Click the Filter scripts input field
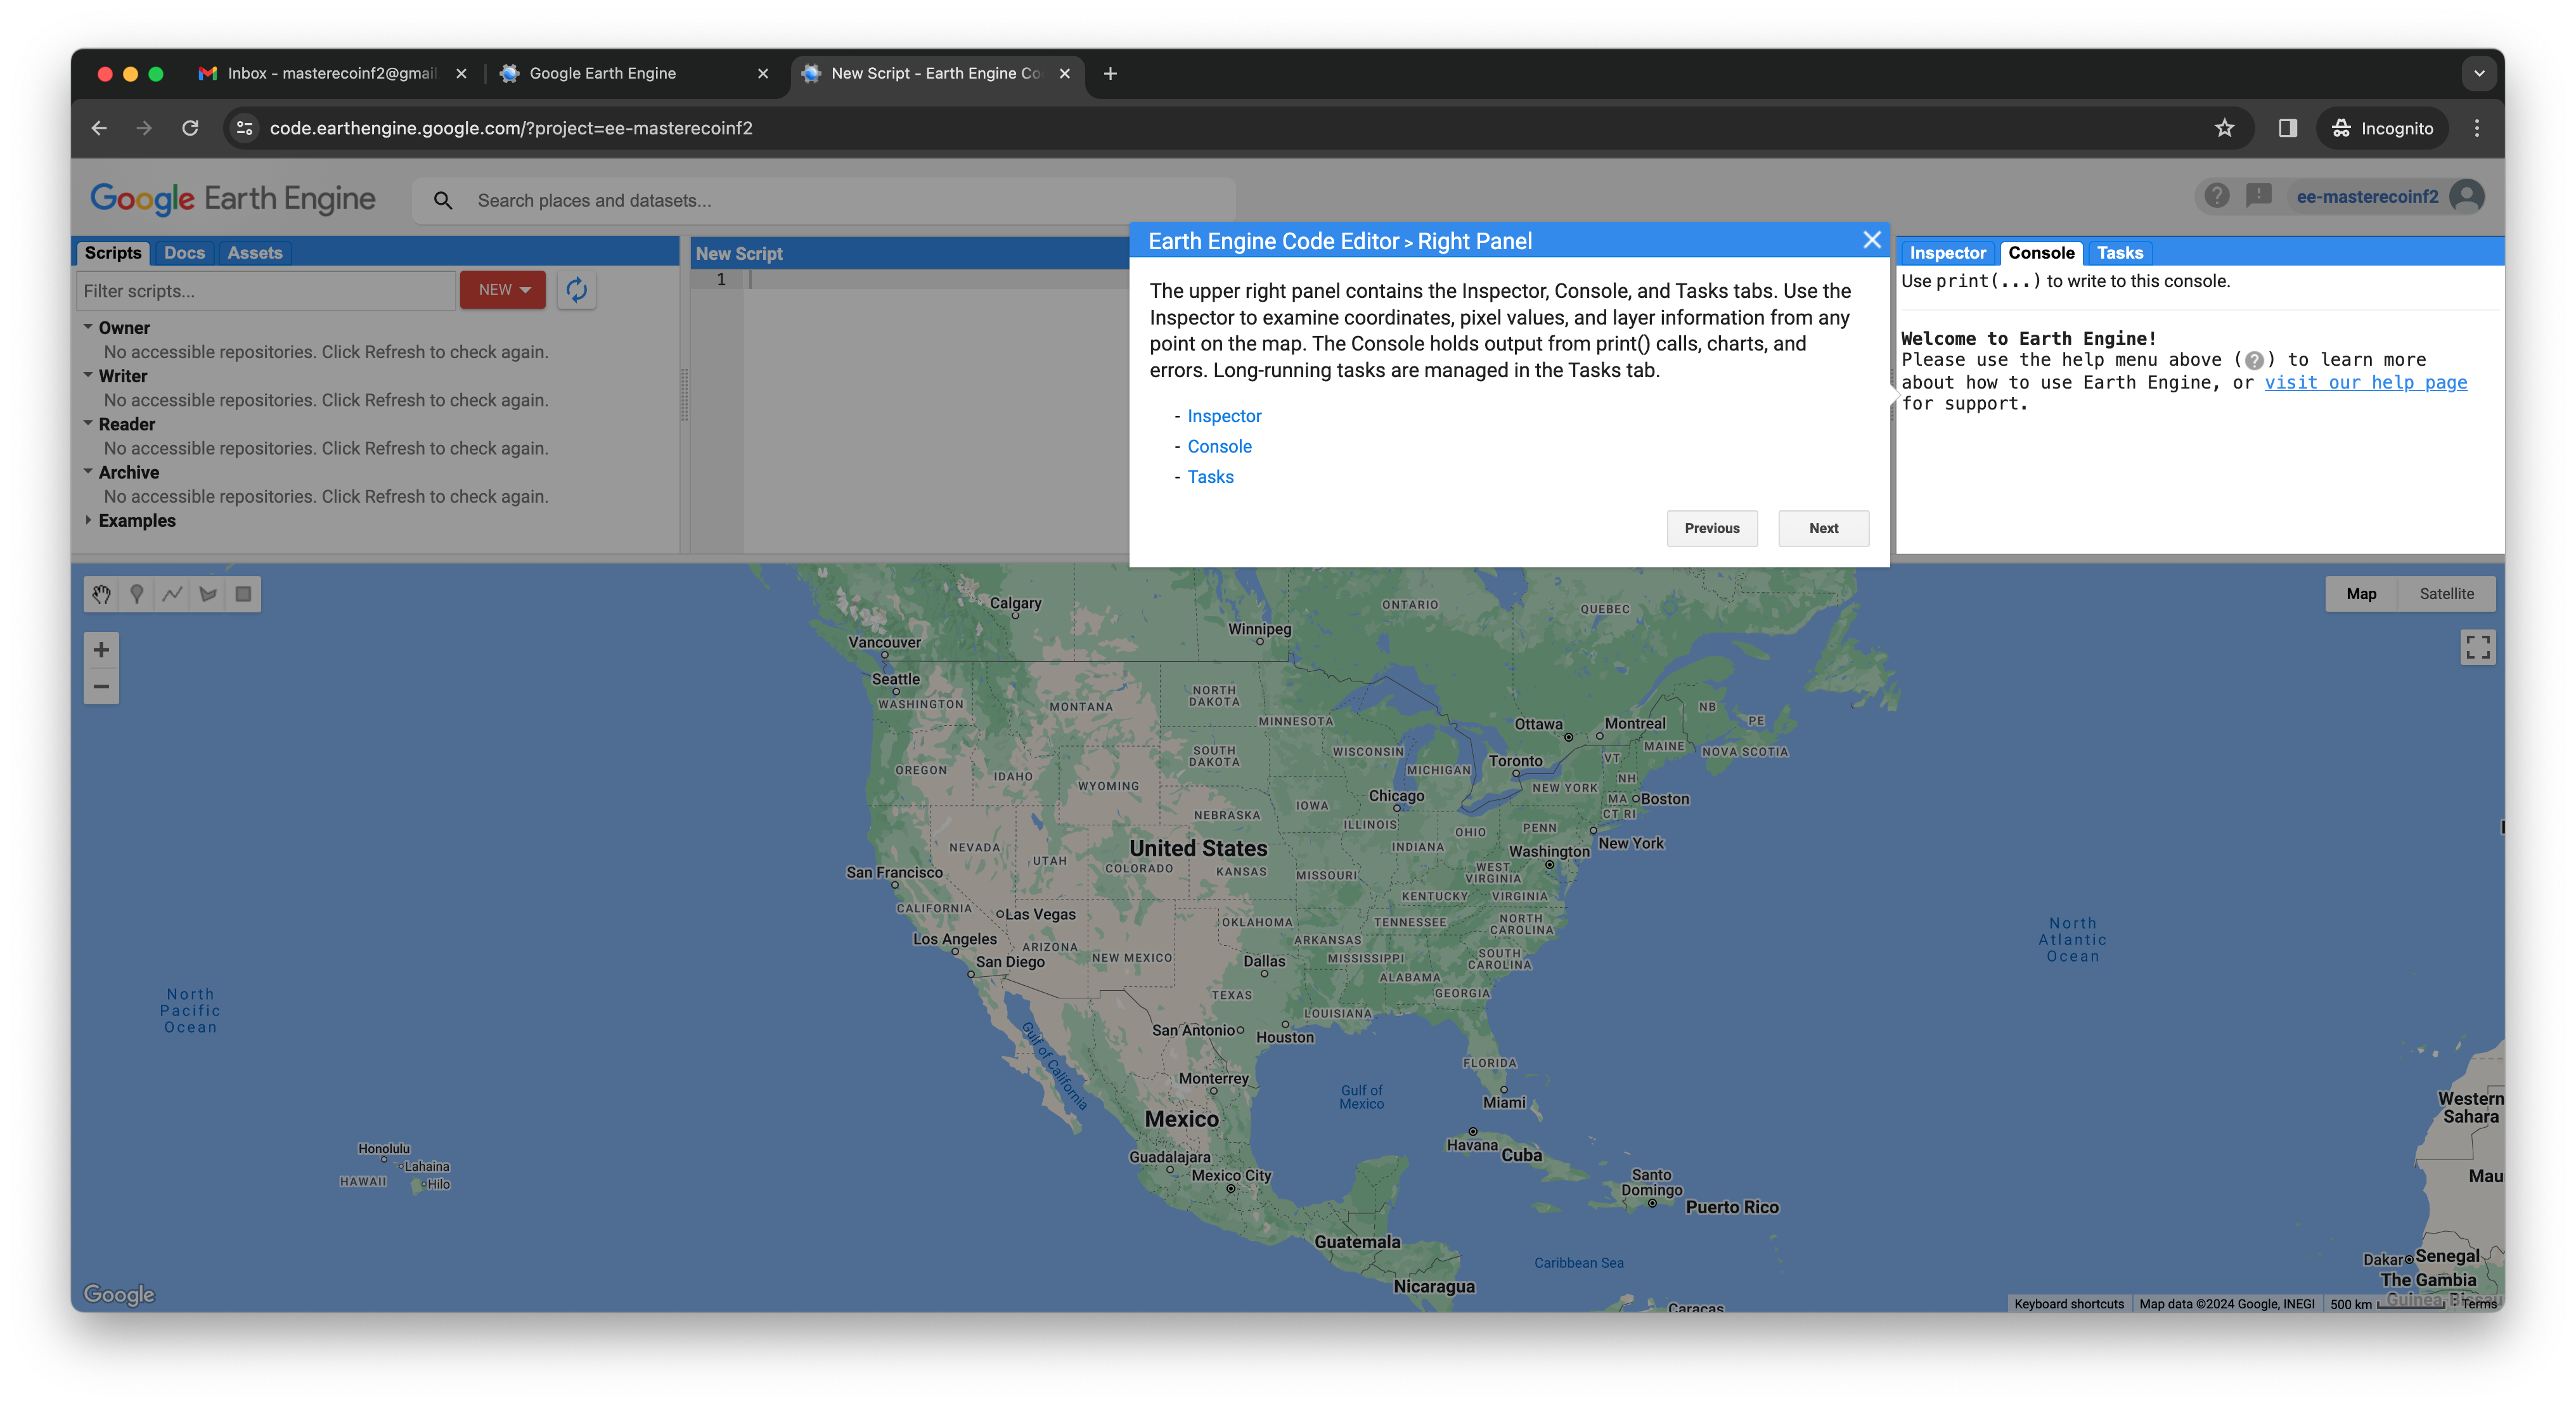This screenshot has width=2576, height=1406. tap(266, 291)
